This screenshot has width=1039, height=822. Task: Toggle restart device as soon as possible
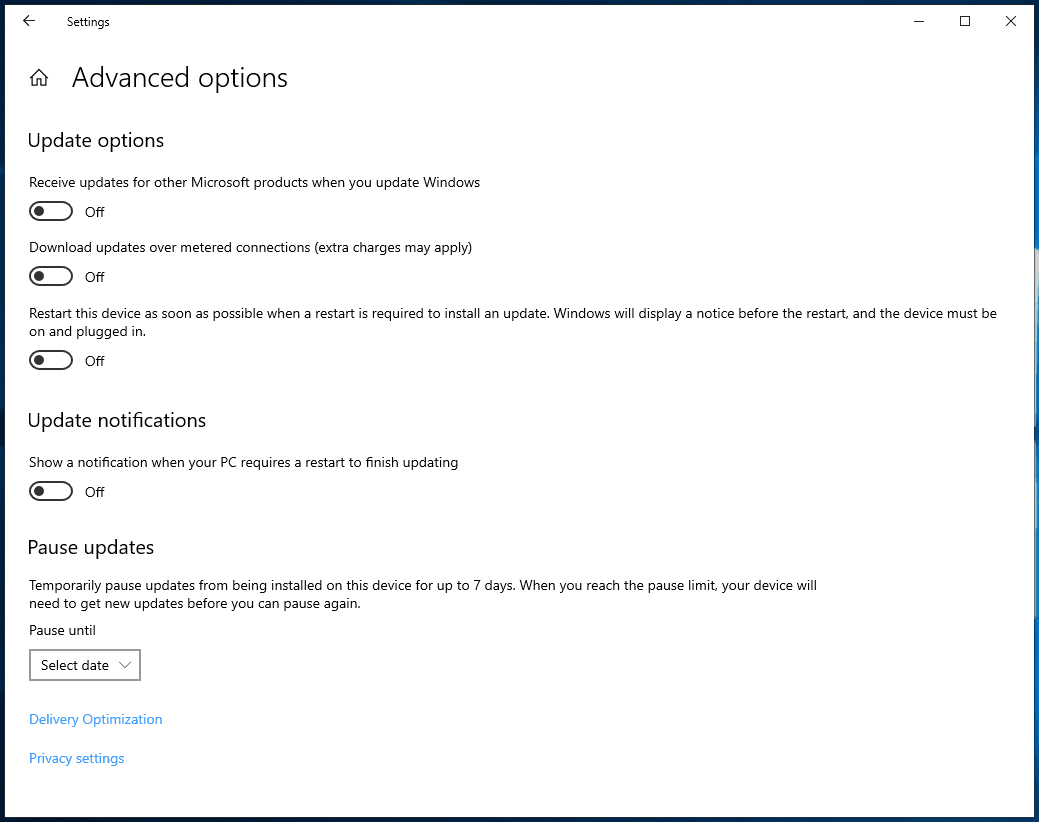(51, 360)
